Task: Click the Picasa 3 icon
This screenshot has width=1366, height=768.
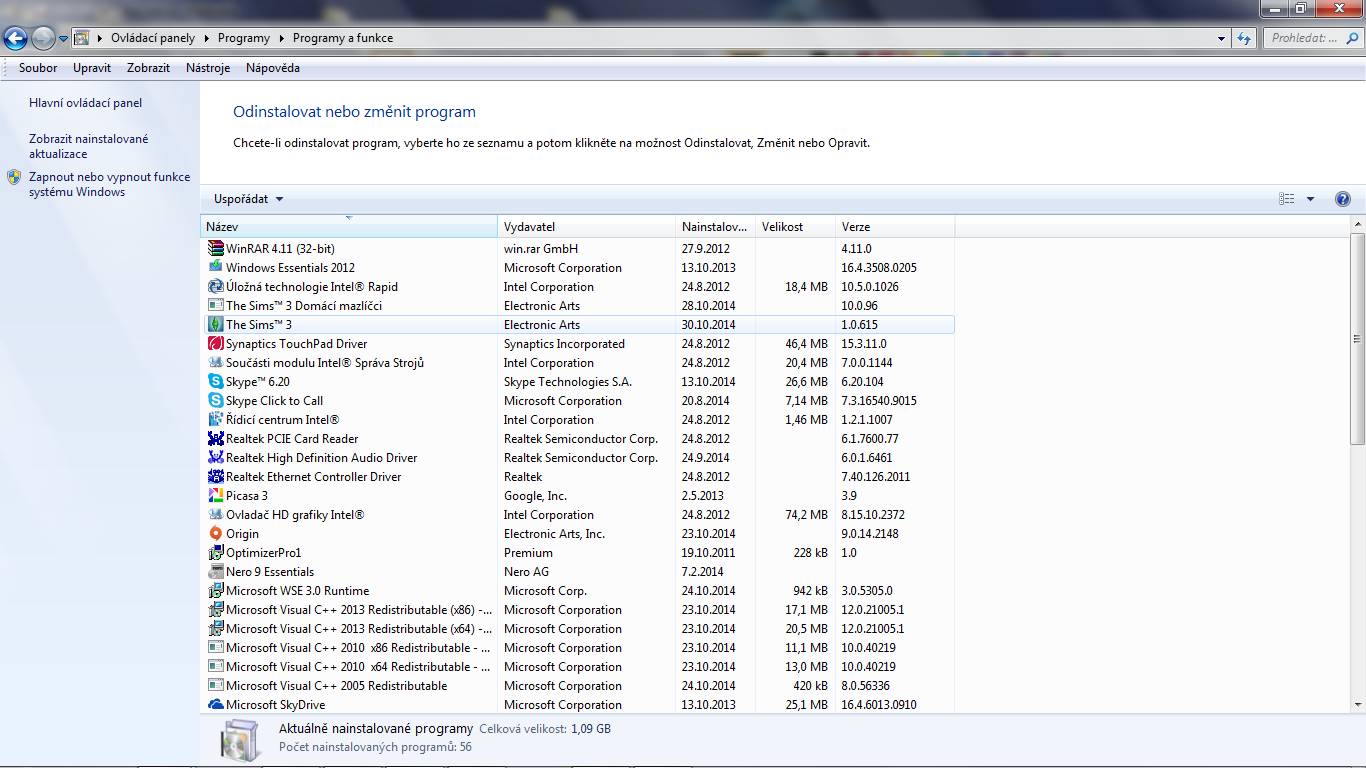Action: pos(215,495)
